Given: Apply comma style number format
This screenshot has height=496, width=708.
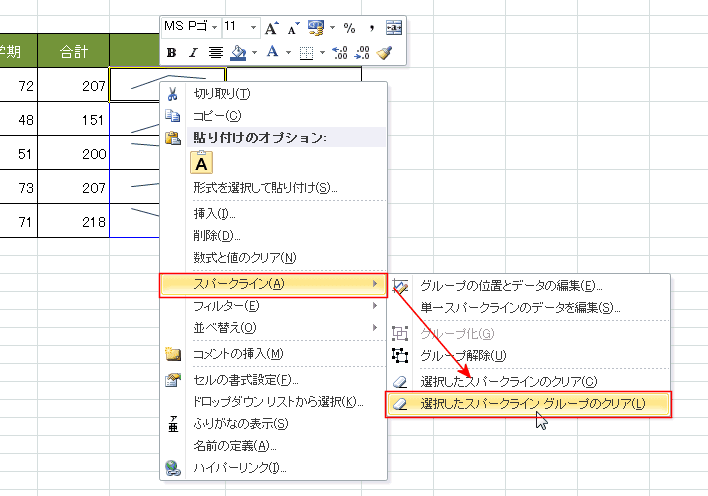Looking at the screenshot, I should pyautogui.click(x=372, y=27).
